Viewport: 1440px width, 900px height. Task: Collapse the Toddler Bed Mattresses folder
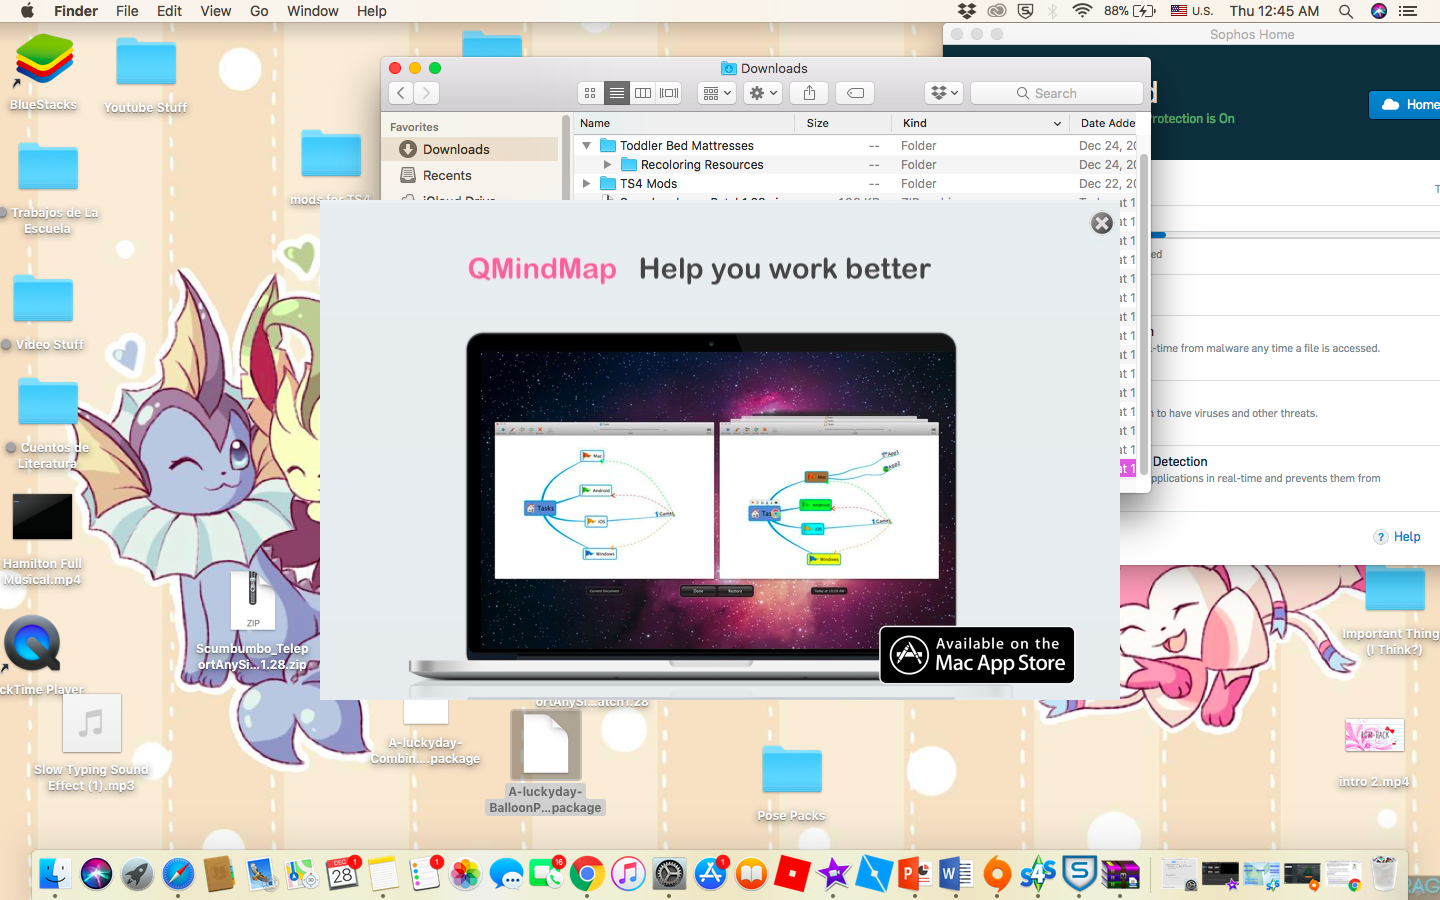(587, 146)
